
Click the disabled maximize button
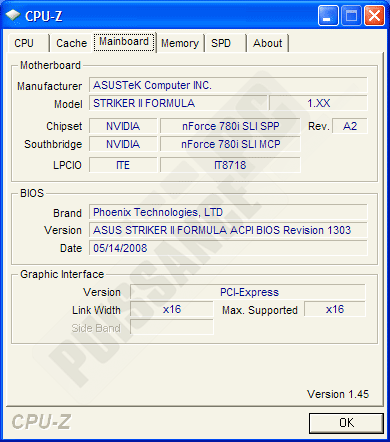[351, 15]
